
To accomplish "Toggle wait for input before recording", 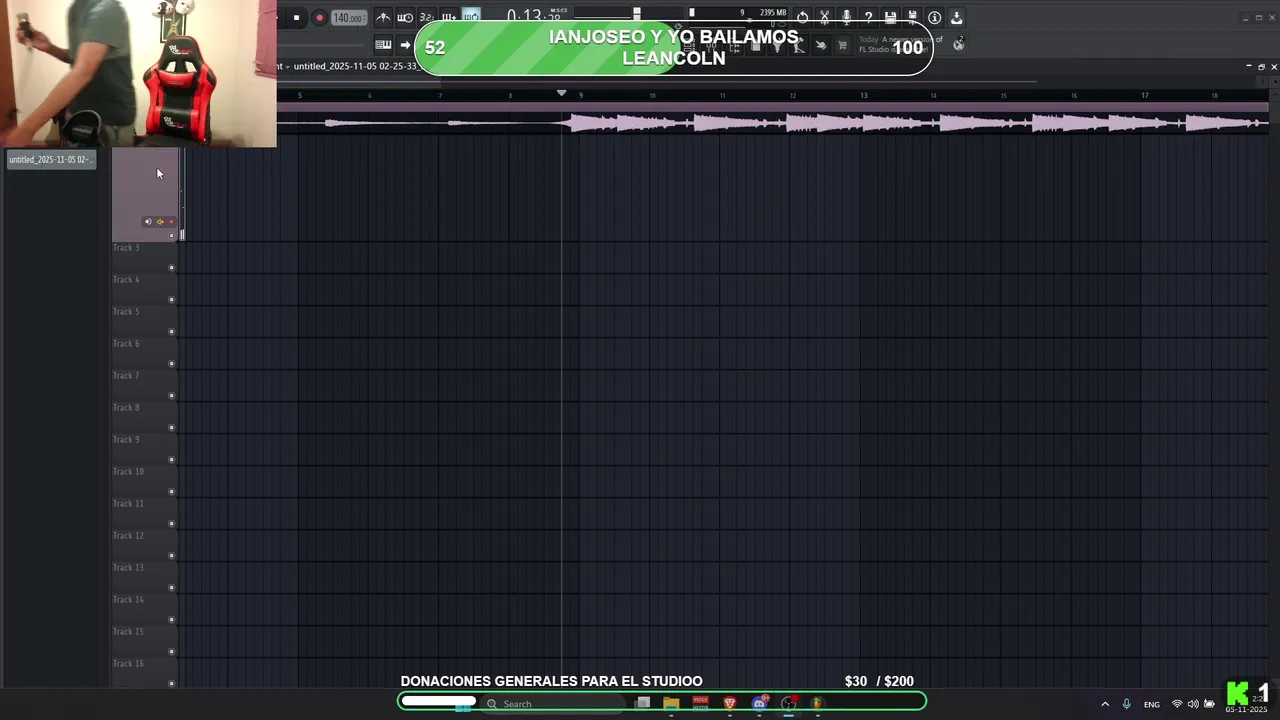I will [x=405, y=18].
